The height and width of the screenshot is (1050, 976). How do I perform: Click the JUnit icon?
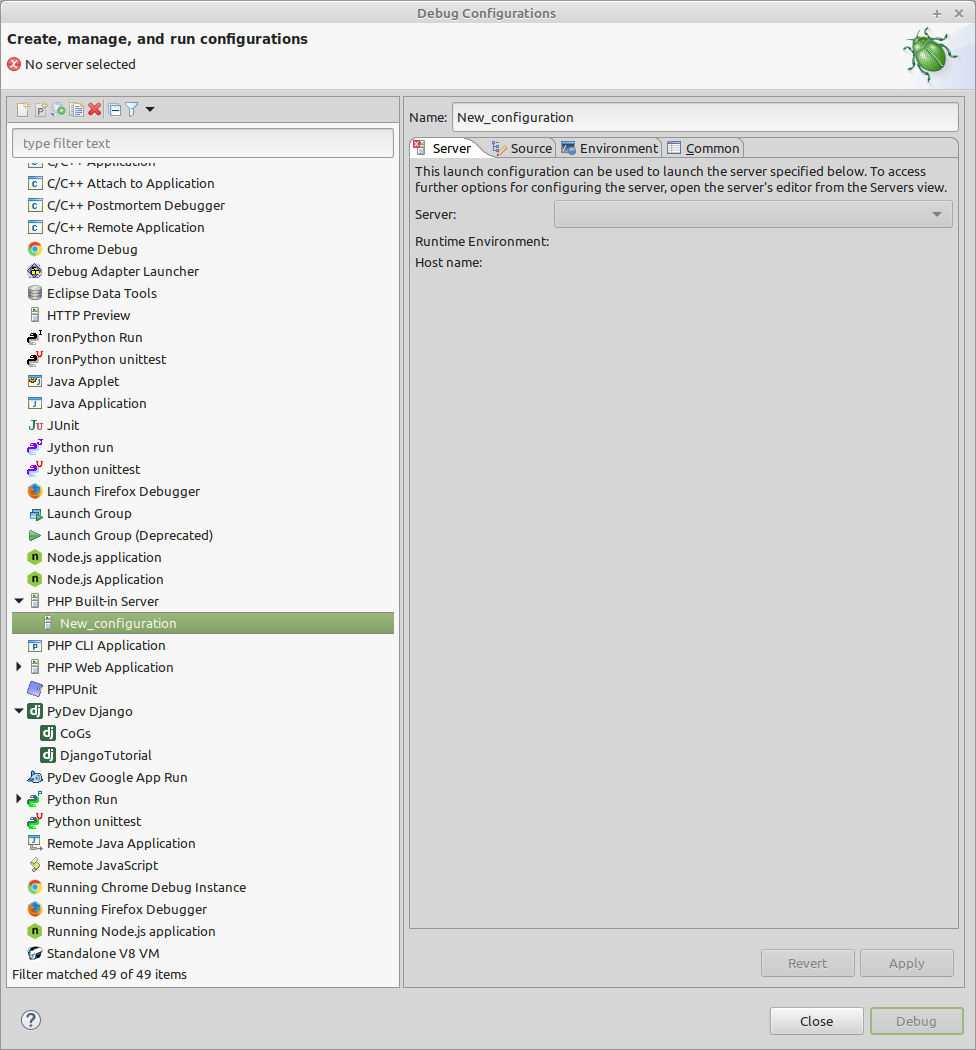[36, 425]
